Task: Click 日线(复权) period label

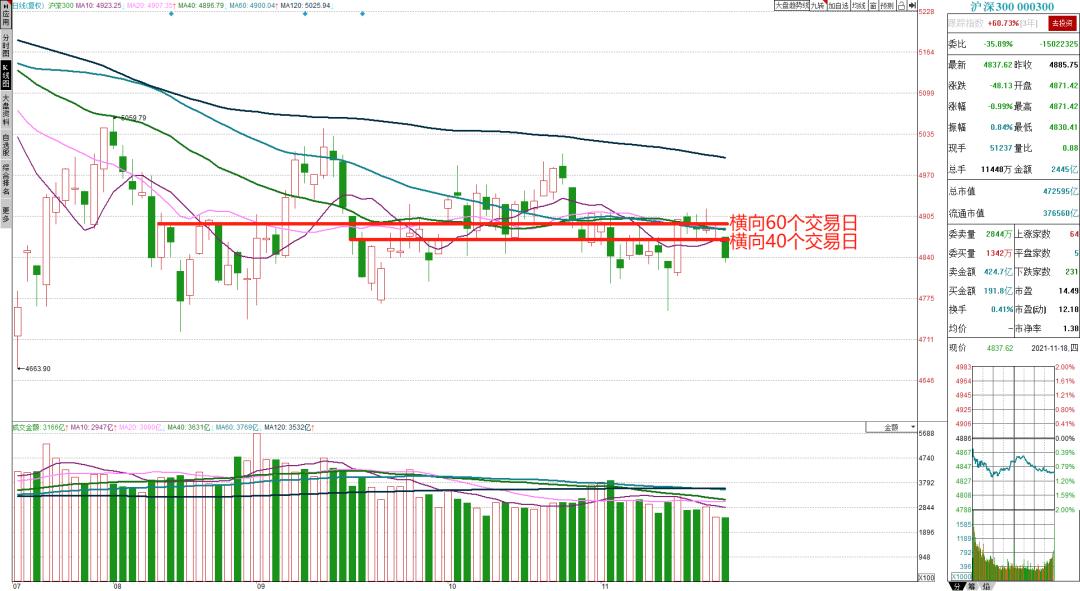Action: pos(28,6)
